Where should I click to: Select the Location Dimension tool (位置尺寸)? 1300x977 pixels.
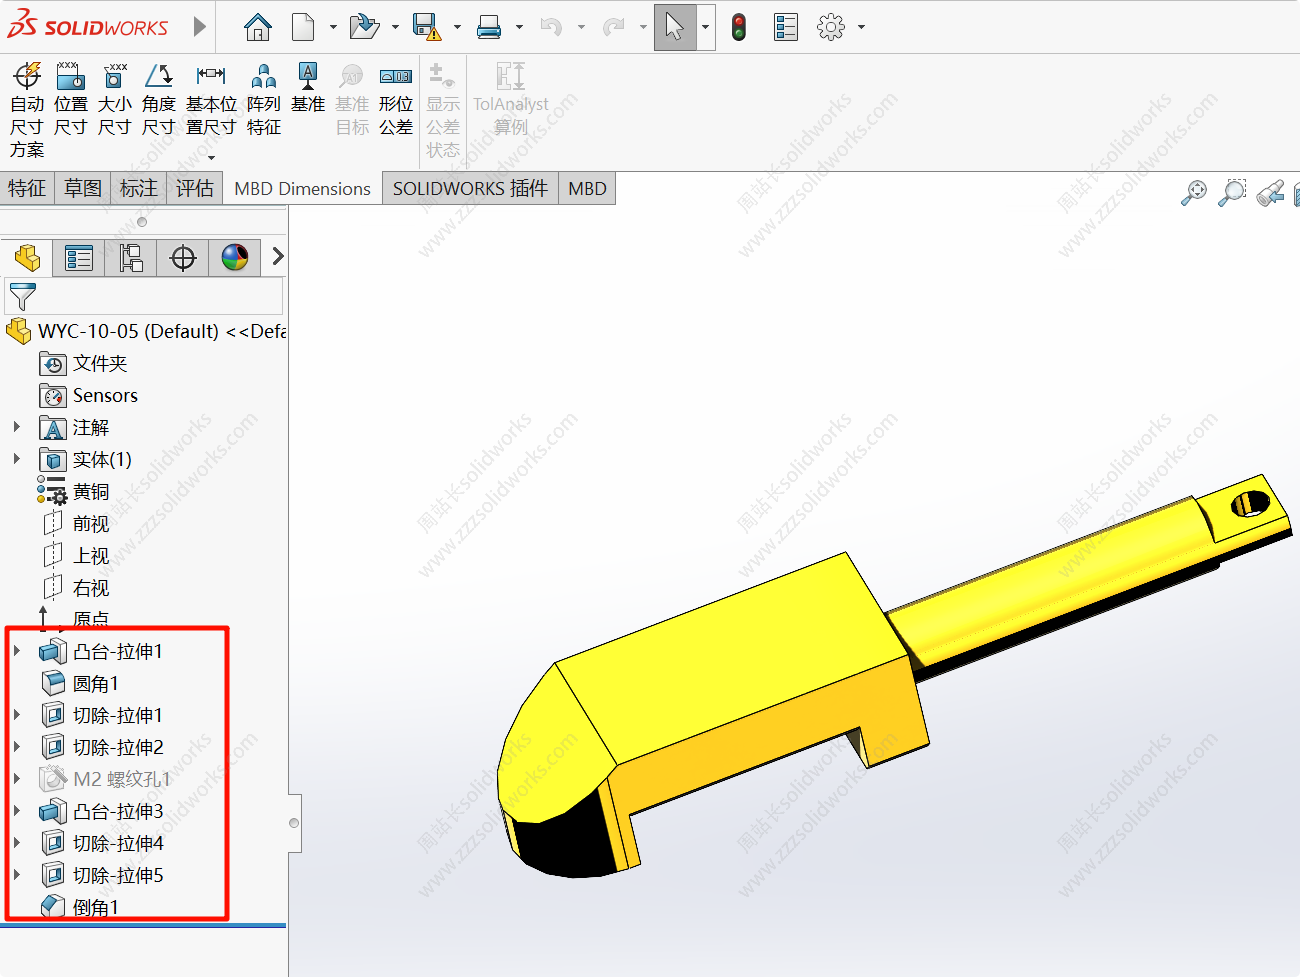[70, 99]
